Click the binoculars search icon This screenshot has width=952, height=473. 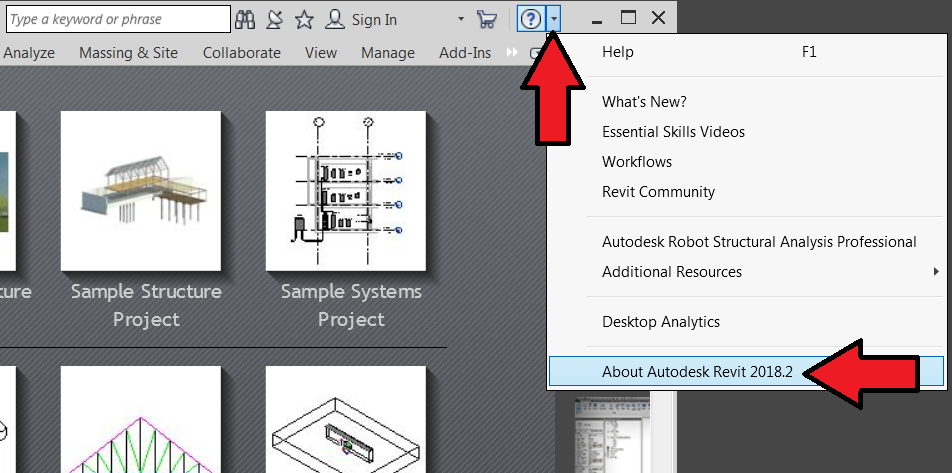(245, 19)
